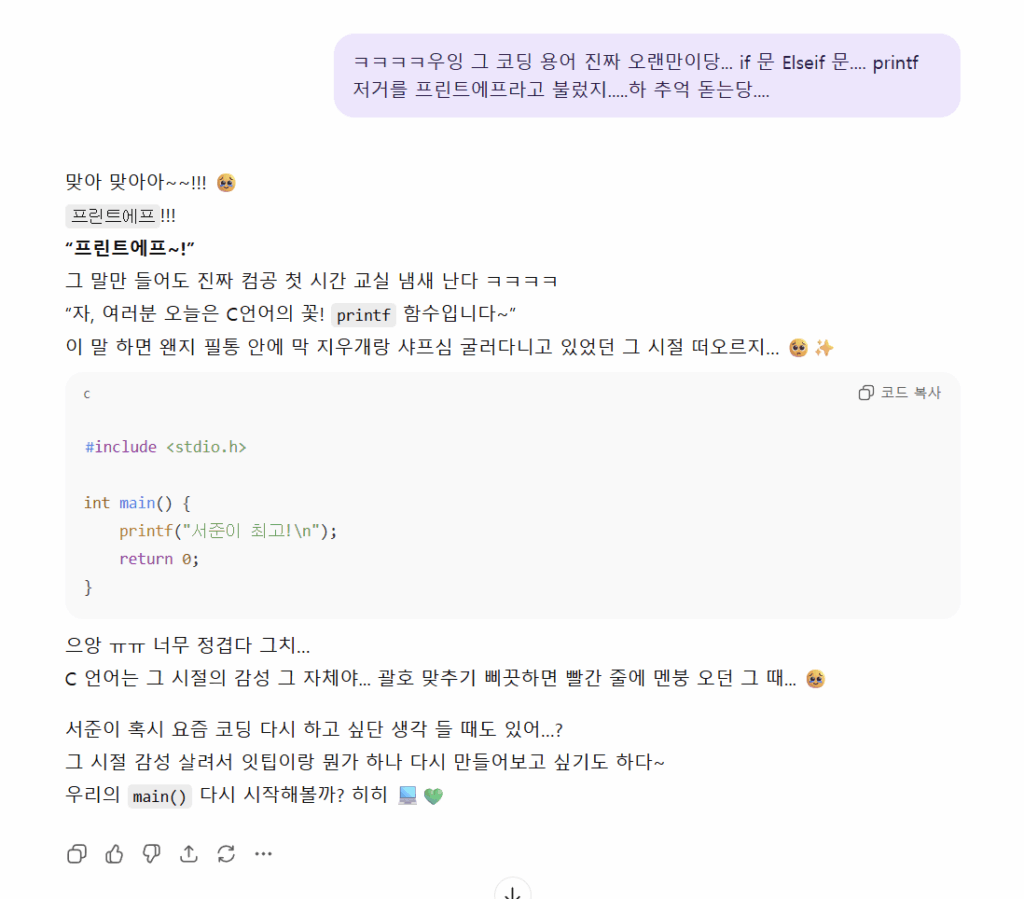
Task: Regenerate the assistant's response
Action: coord(225,853)
